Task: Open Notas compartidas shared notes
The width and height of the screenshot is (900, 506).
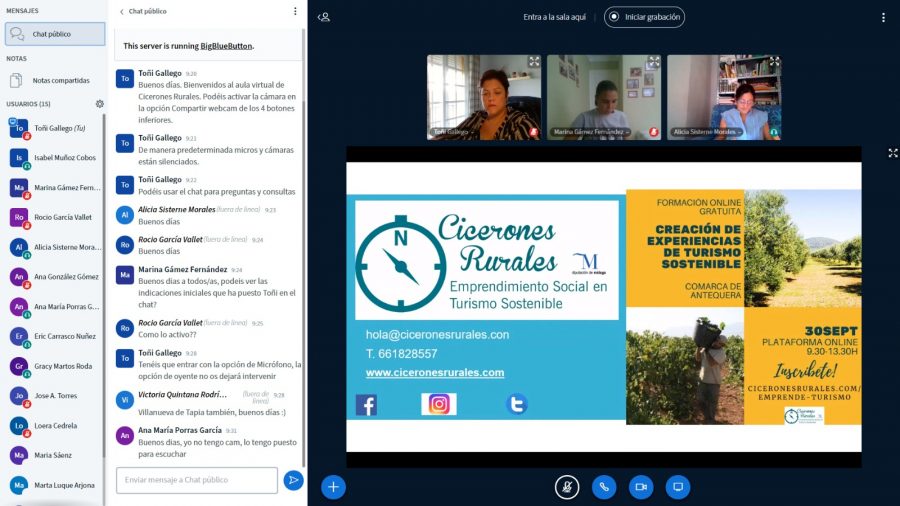Action: pos(55,80)
